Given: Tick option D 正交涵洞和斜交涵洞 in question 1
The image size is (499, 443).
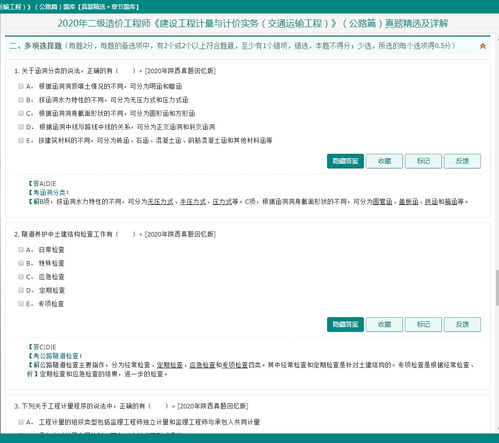Looking at the screenshot, I should click(x=21, y=127).
